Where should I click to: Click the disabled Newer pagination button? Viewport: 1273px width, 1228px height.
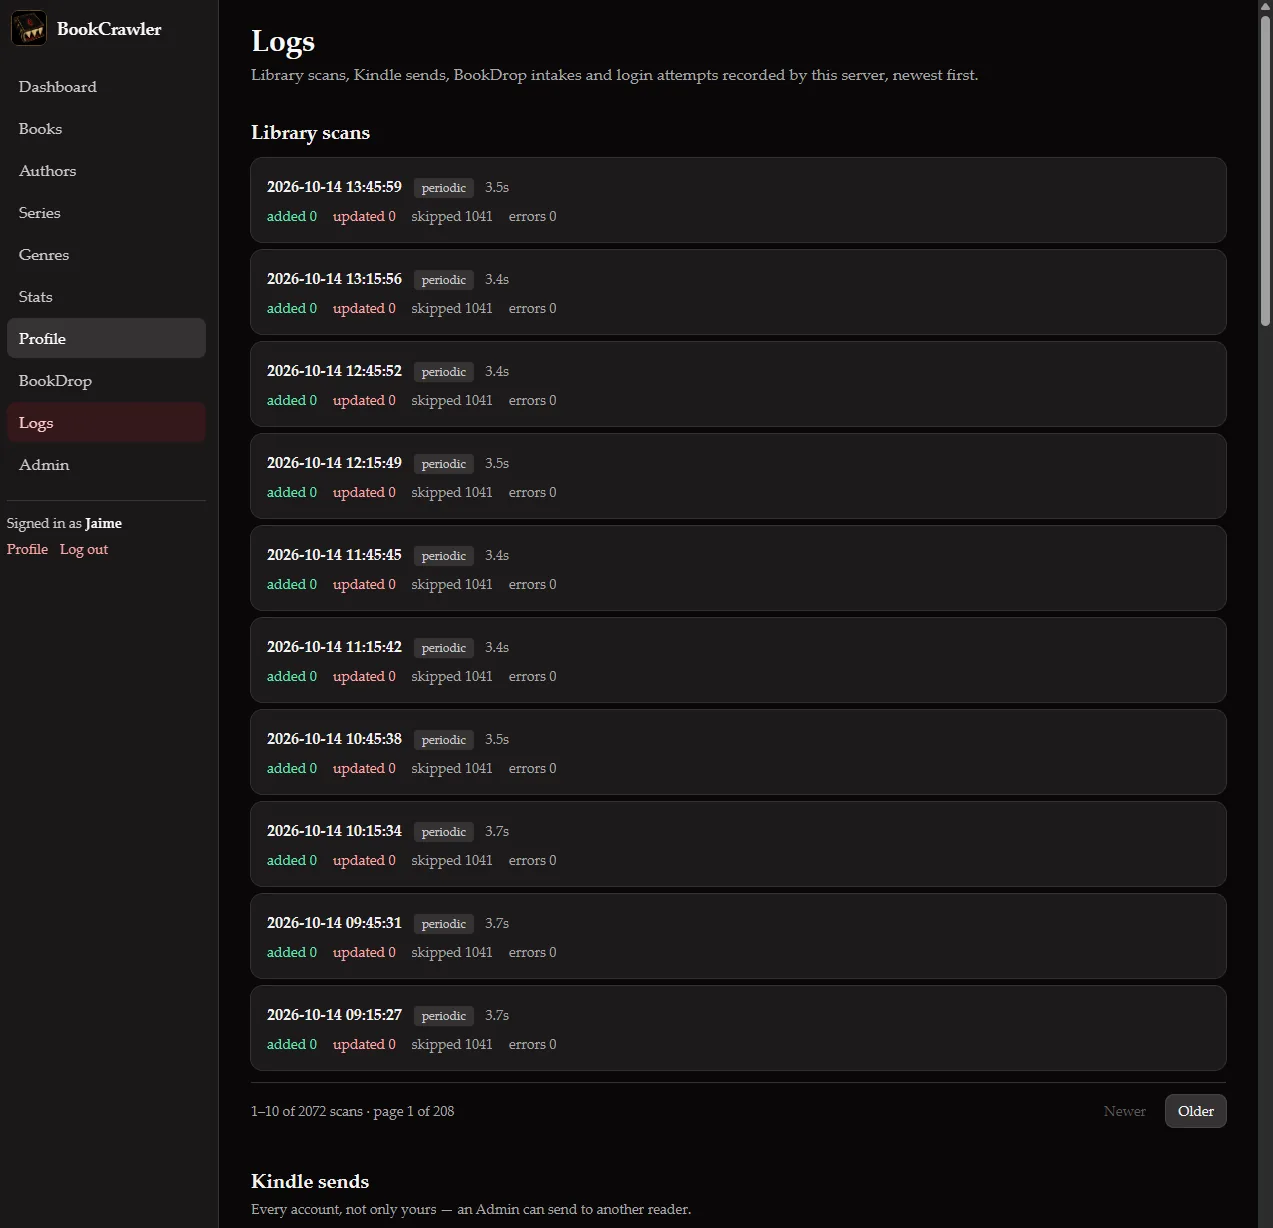point(1124,1111)
